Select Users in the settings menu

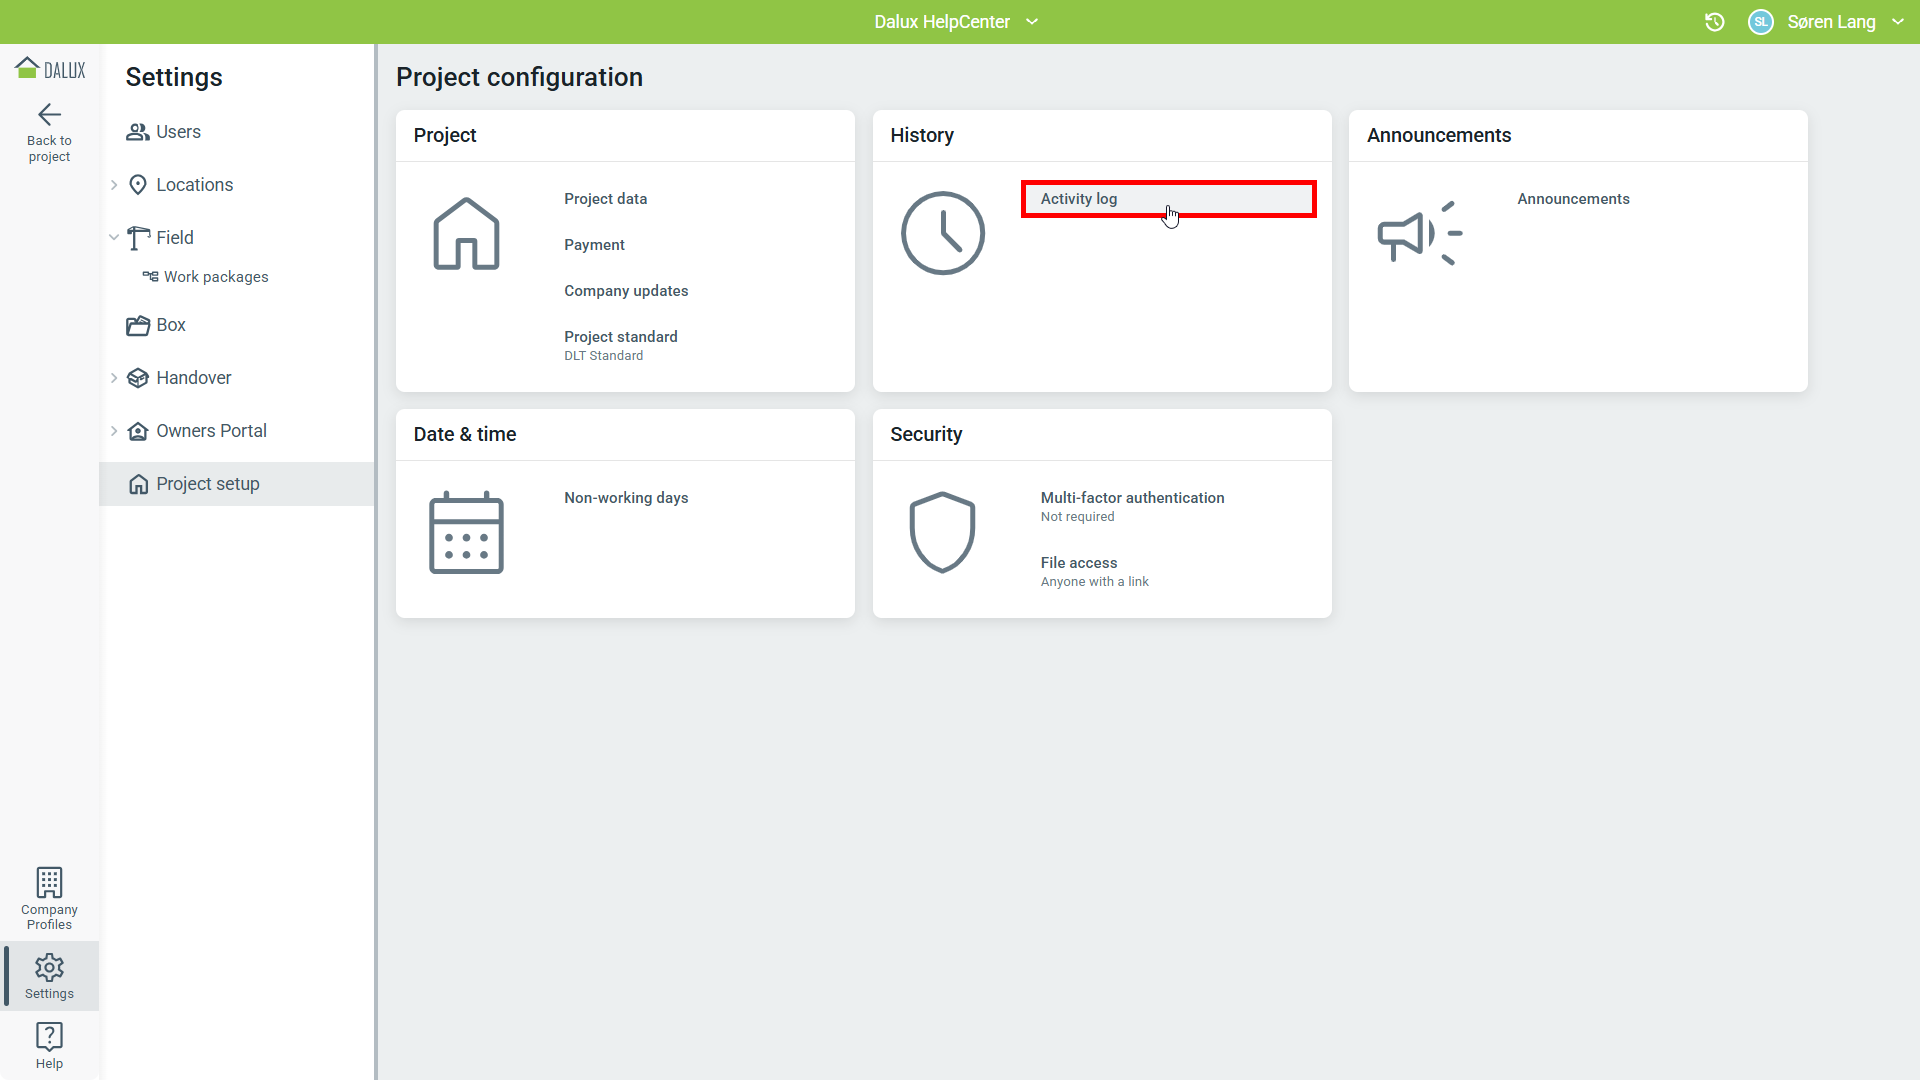tap(178, 132)
